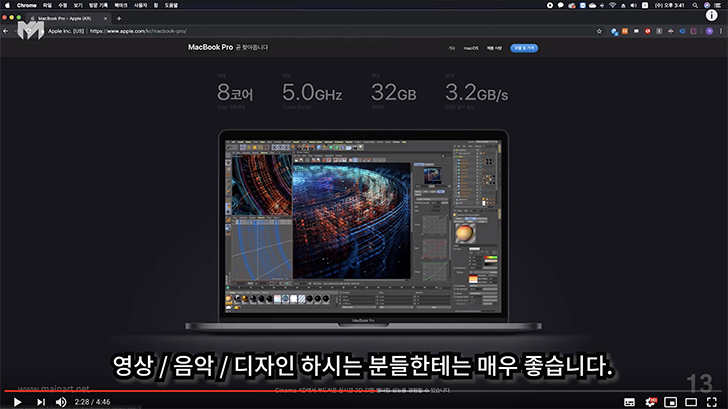The image size is (728, 409).
Task: Click the Wi-Fi status icon
Action: click(612, 5)
